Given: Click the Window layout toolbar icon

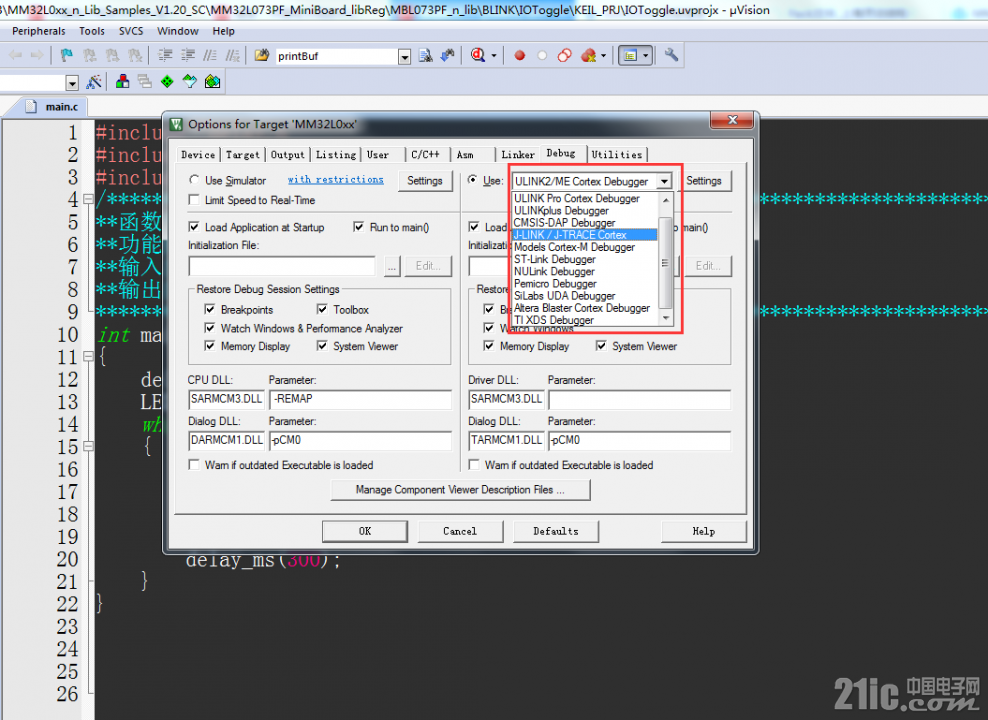Looking at the screenshot, I should coord(629,55).
